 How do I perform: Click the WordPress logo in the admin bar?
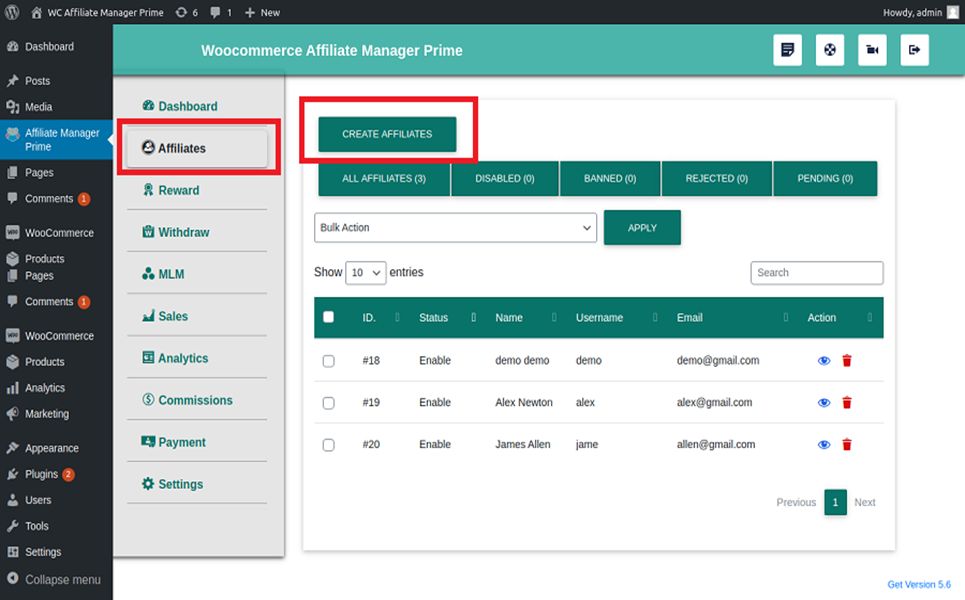[12, 12]
